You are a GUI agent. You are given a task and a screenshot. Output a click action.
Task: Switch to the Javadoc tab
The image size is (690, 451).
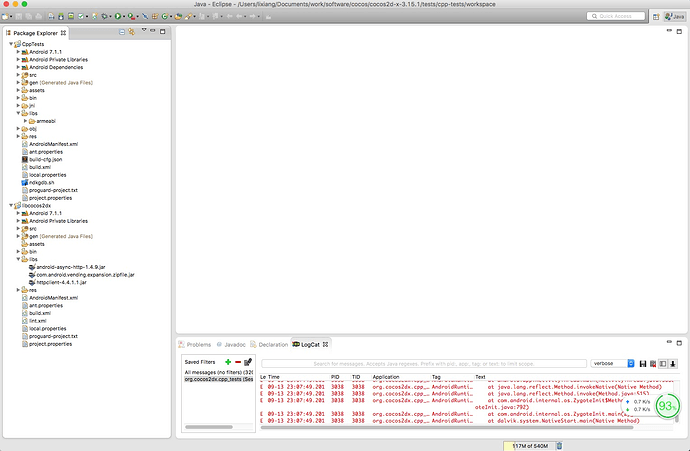(231, 345)
